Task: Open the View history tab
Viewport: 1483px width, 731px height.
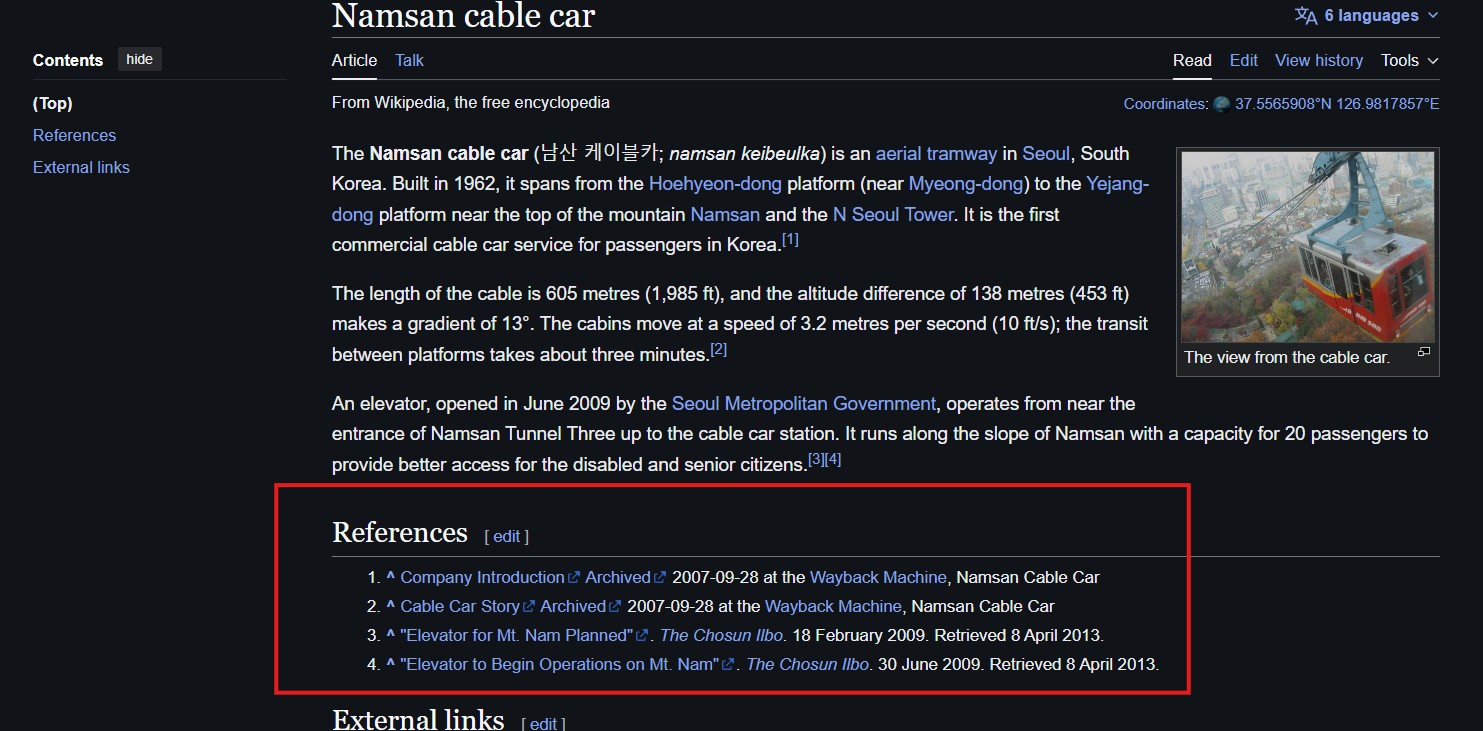Action: coord(1318,61)
